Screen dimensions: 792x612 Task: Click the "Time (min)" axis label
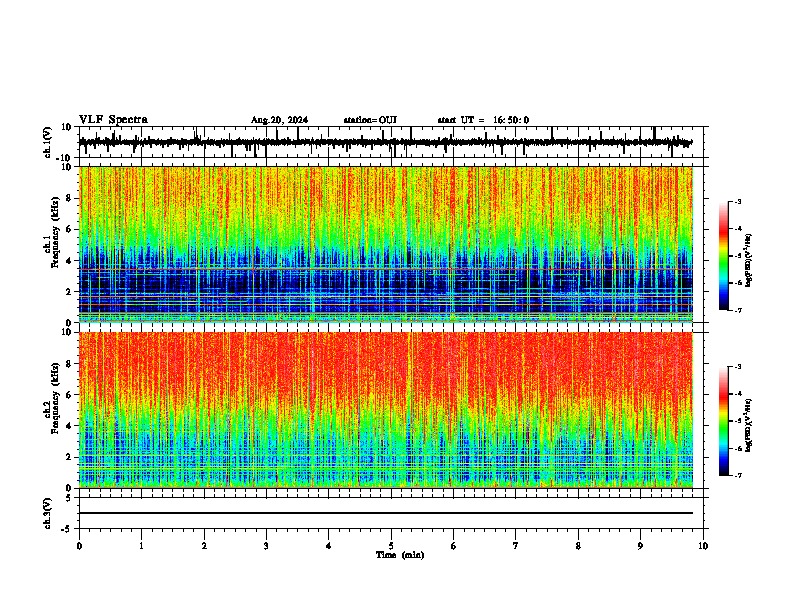[x=400, y=555]
